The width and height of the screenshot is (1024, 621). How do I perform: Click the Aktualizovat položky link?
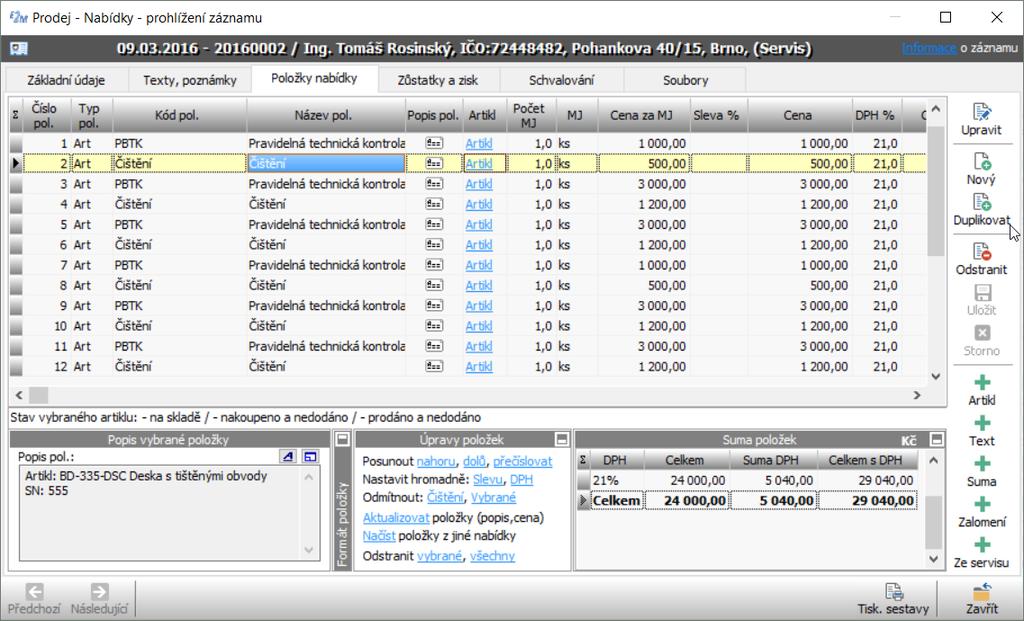pos(396,518)
